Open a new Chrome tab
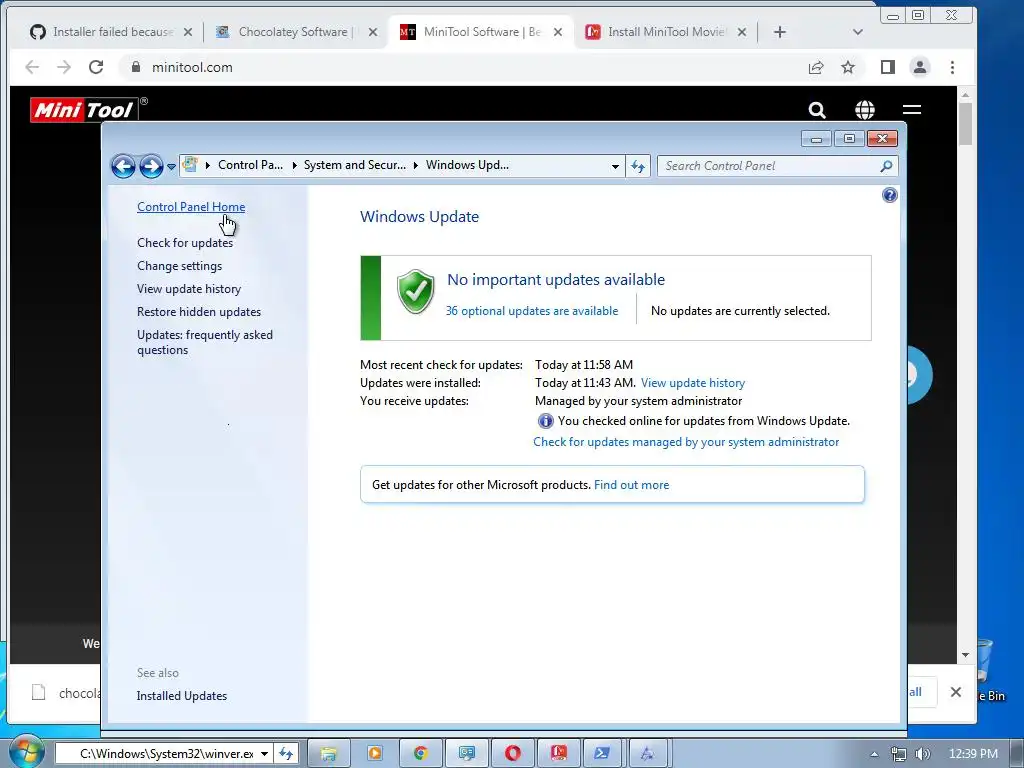 [780, 32]
